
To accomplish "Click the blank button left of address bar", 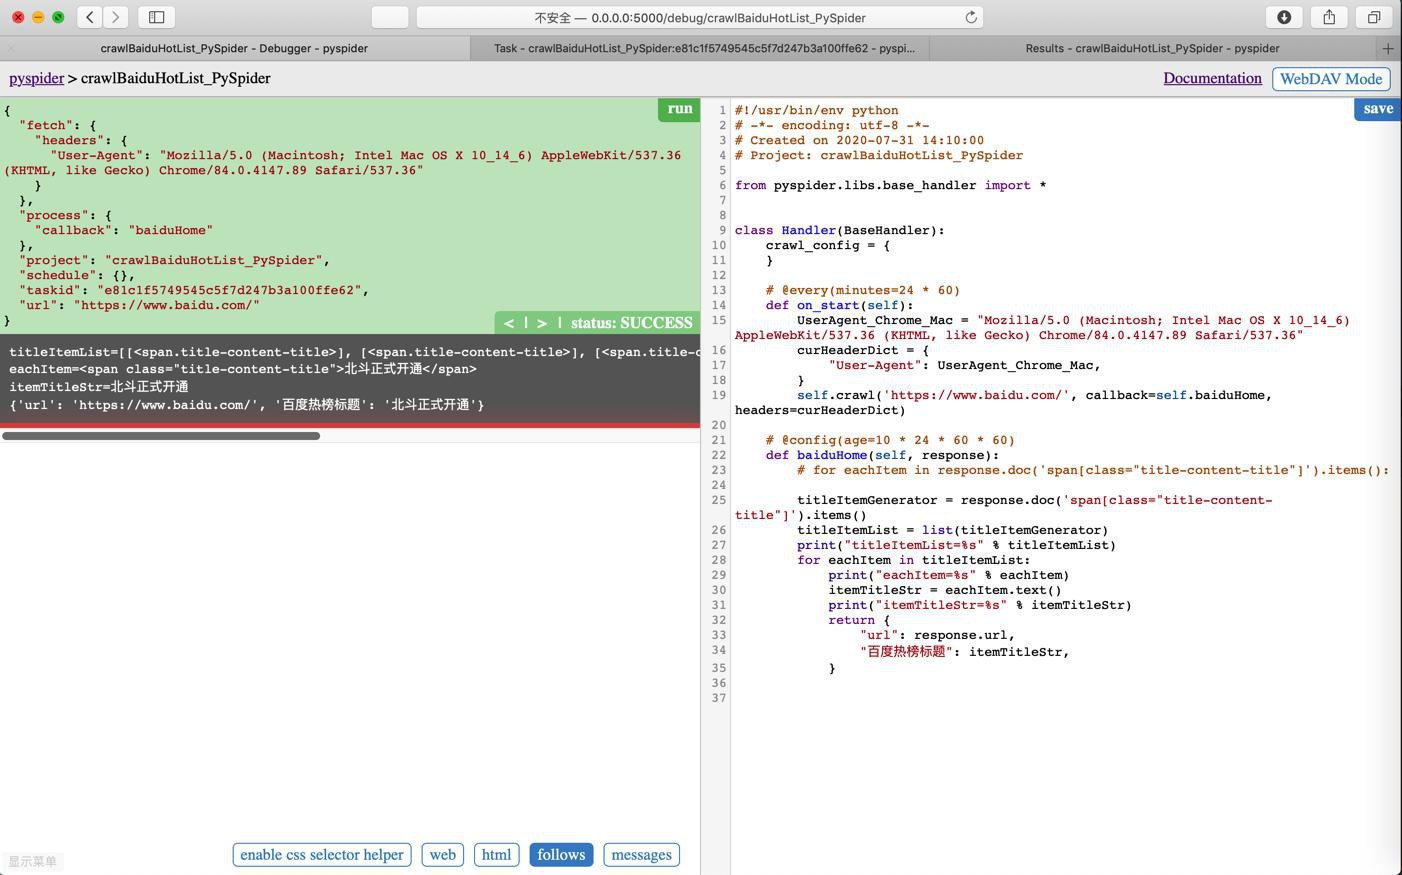I will click(389, 17).
